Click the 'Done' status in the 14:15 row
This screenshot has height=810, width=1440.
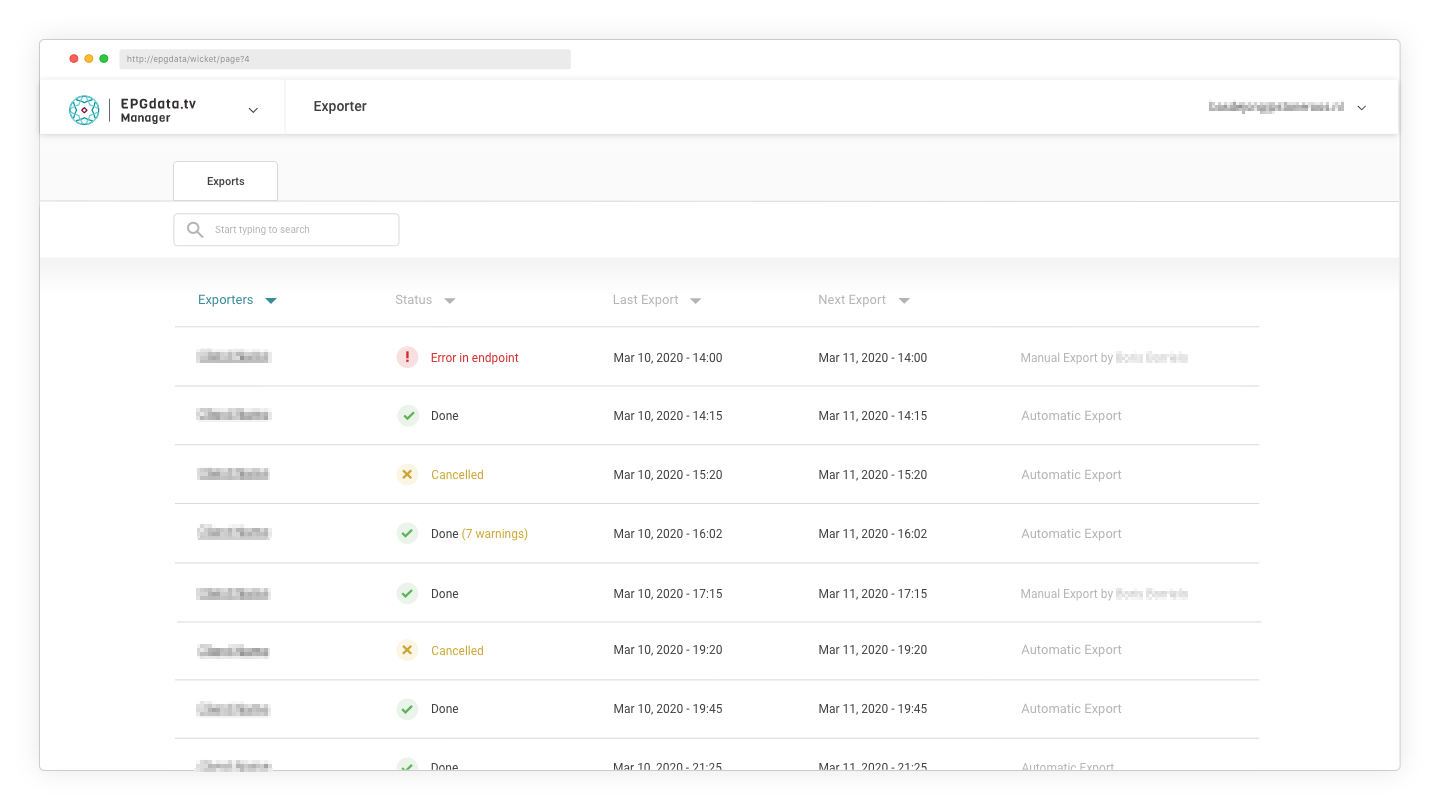pyautogui.click(x=445, y=416)
